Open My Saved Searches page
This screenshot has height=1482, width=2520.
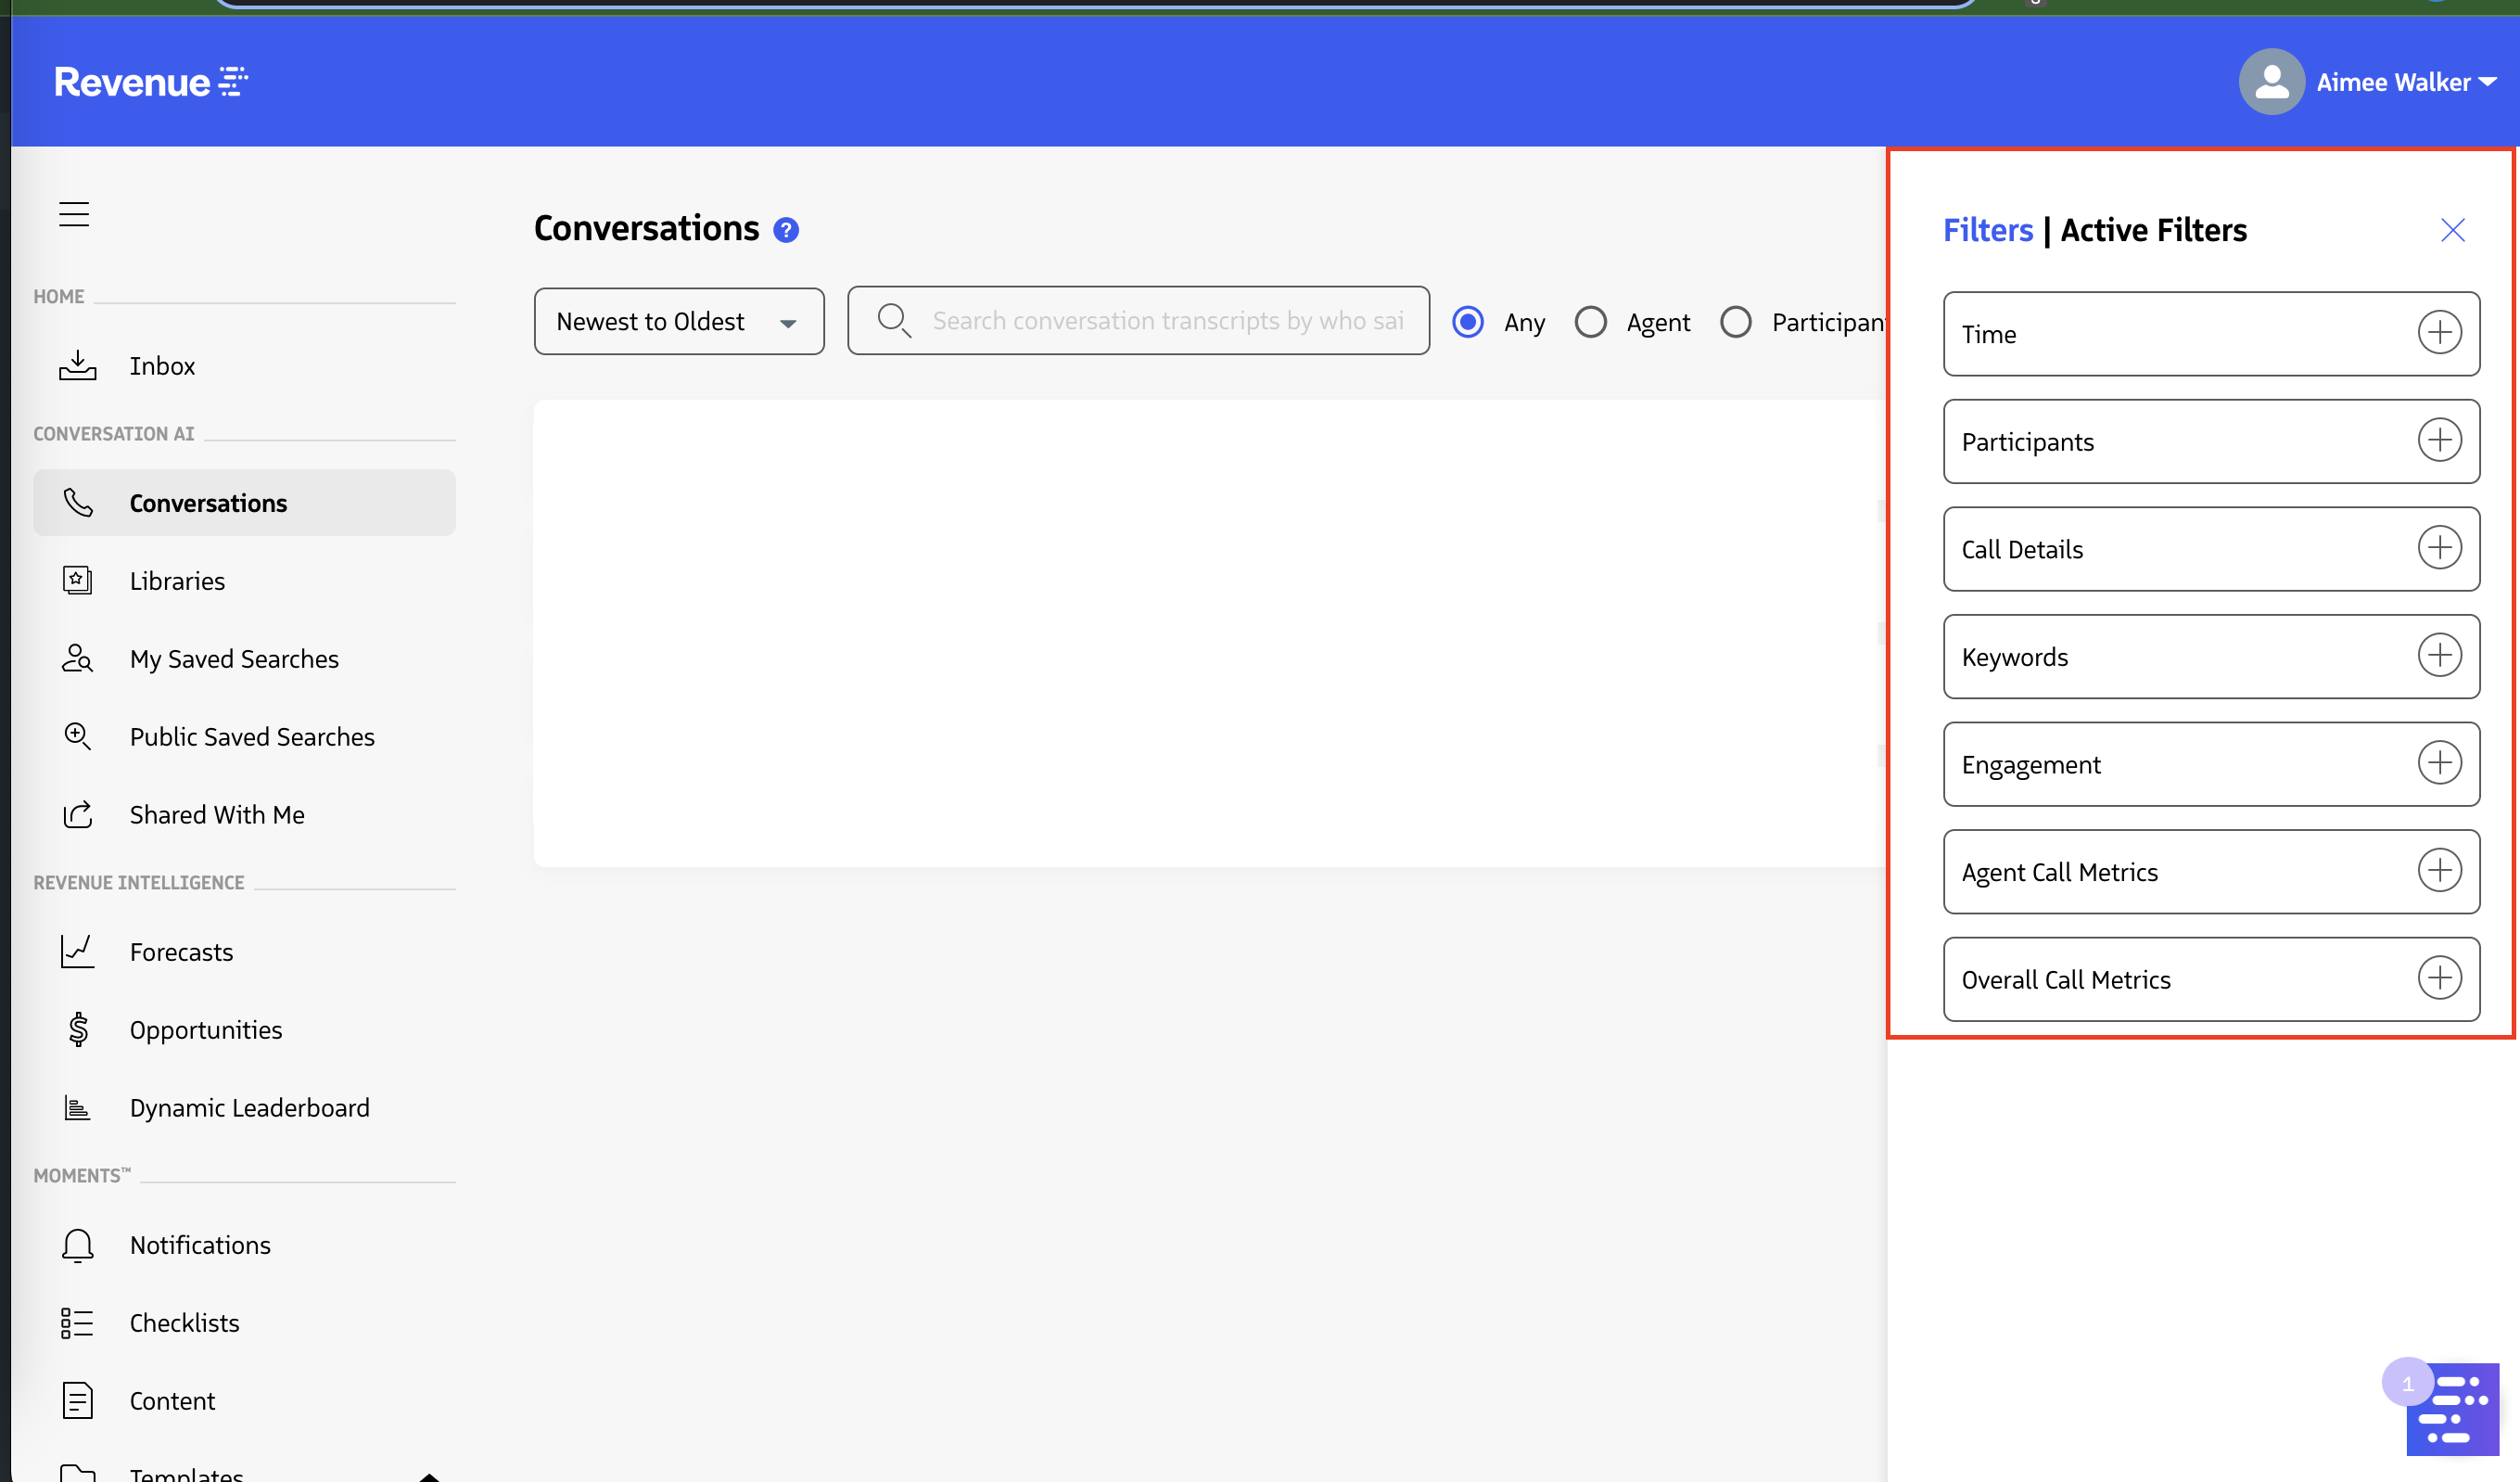(234, 659)
